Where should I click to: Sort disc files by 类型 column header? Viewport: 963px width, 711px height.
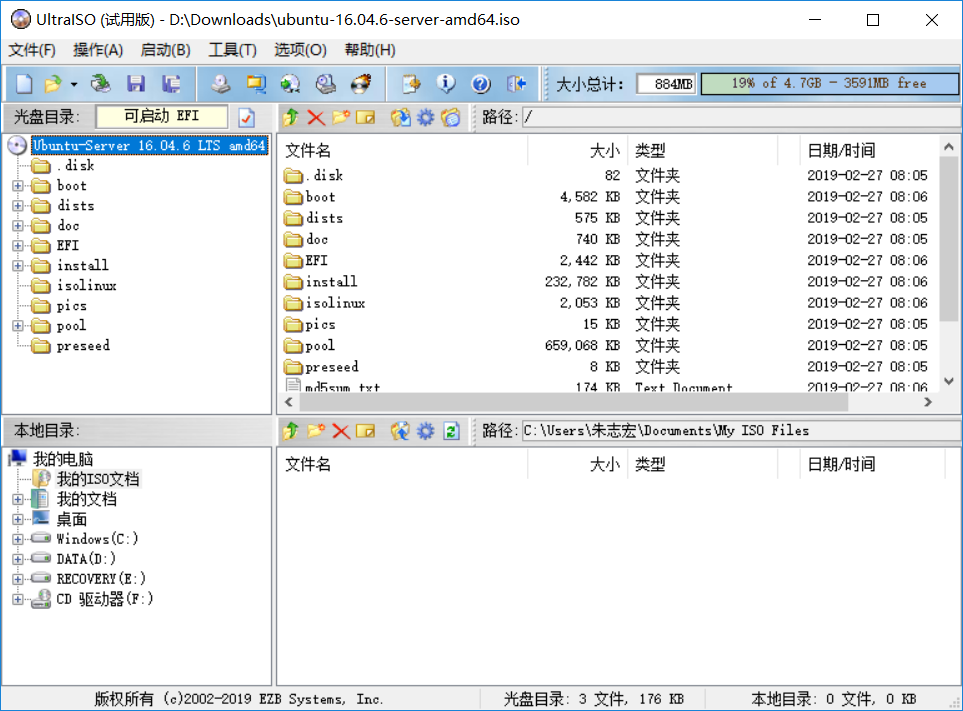(x=703, y=150)
